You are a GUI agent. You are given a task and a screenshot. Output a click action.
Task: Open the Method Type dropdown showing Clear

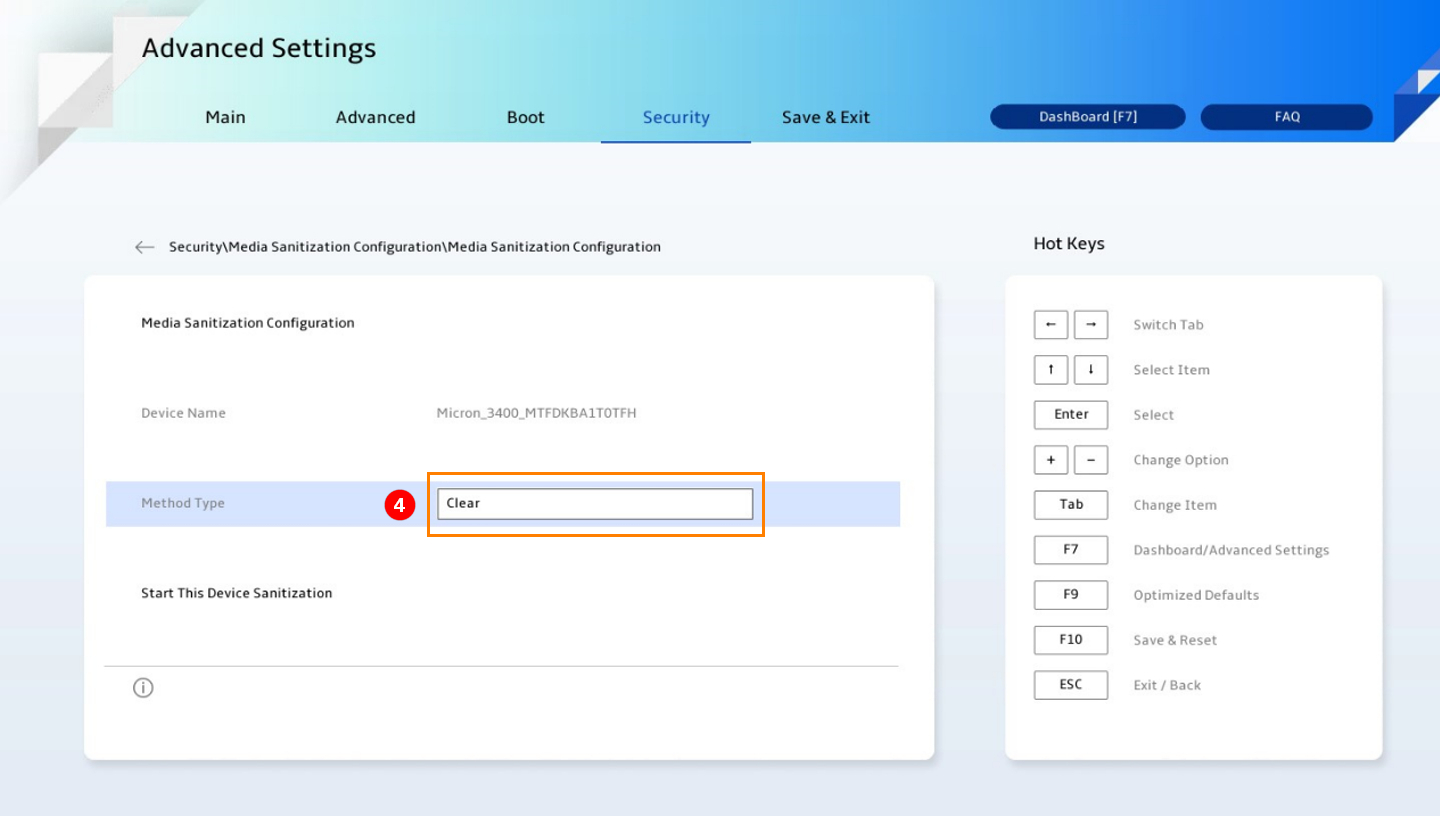click(x=595, y=504)
